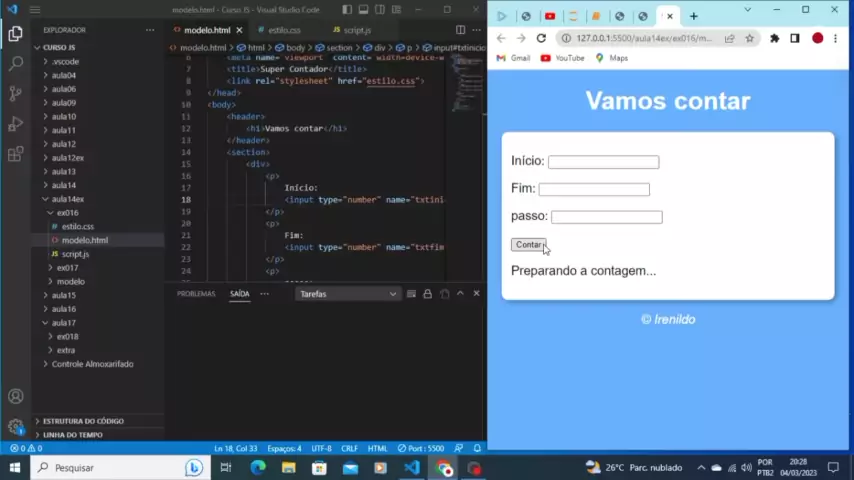854x480 pixels.
Task: Open the Search view in activity bar
Action: tap(15, 63)
